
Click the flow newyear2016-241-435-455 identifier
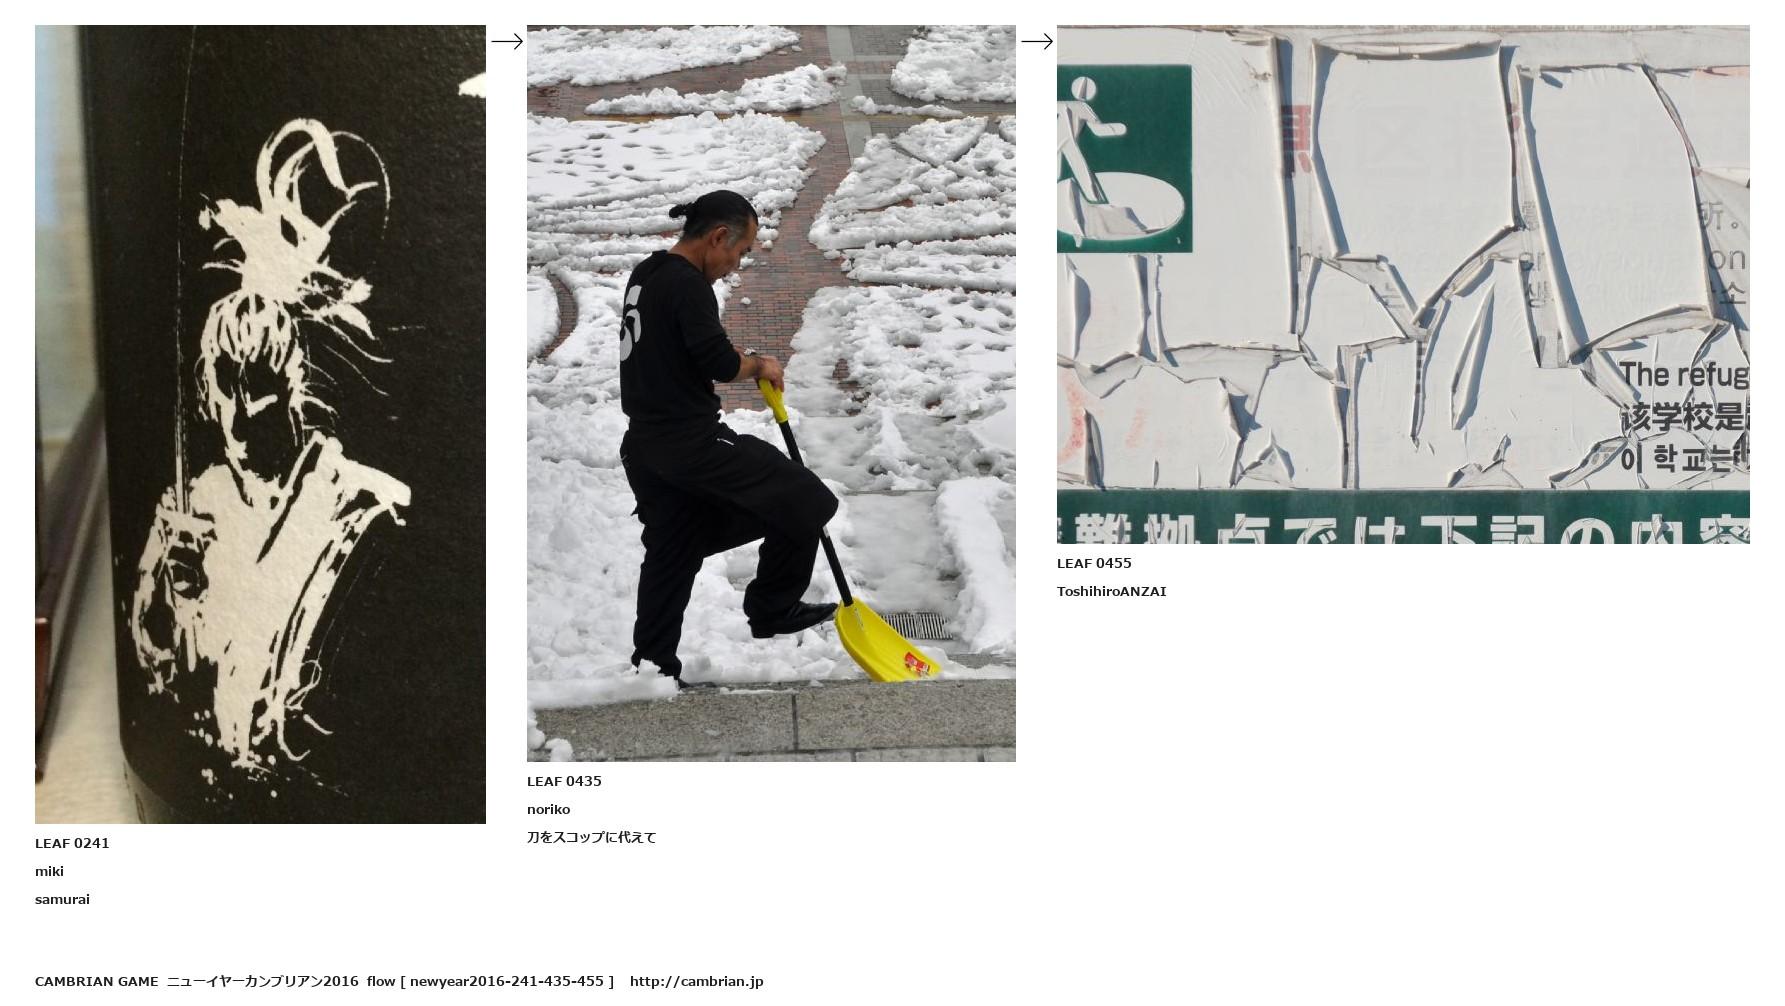tap(490, 981)
